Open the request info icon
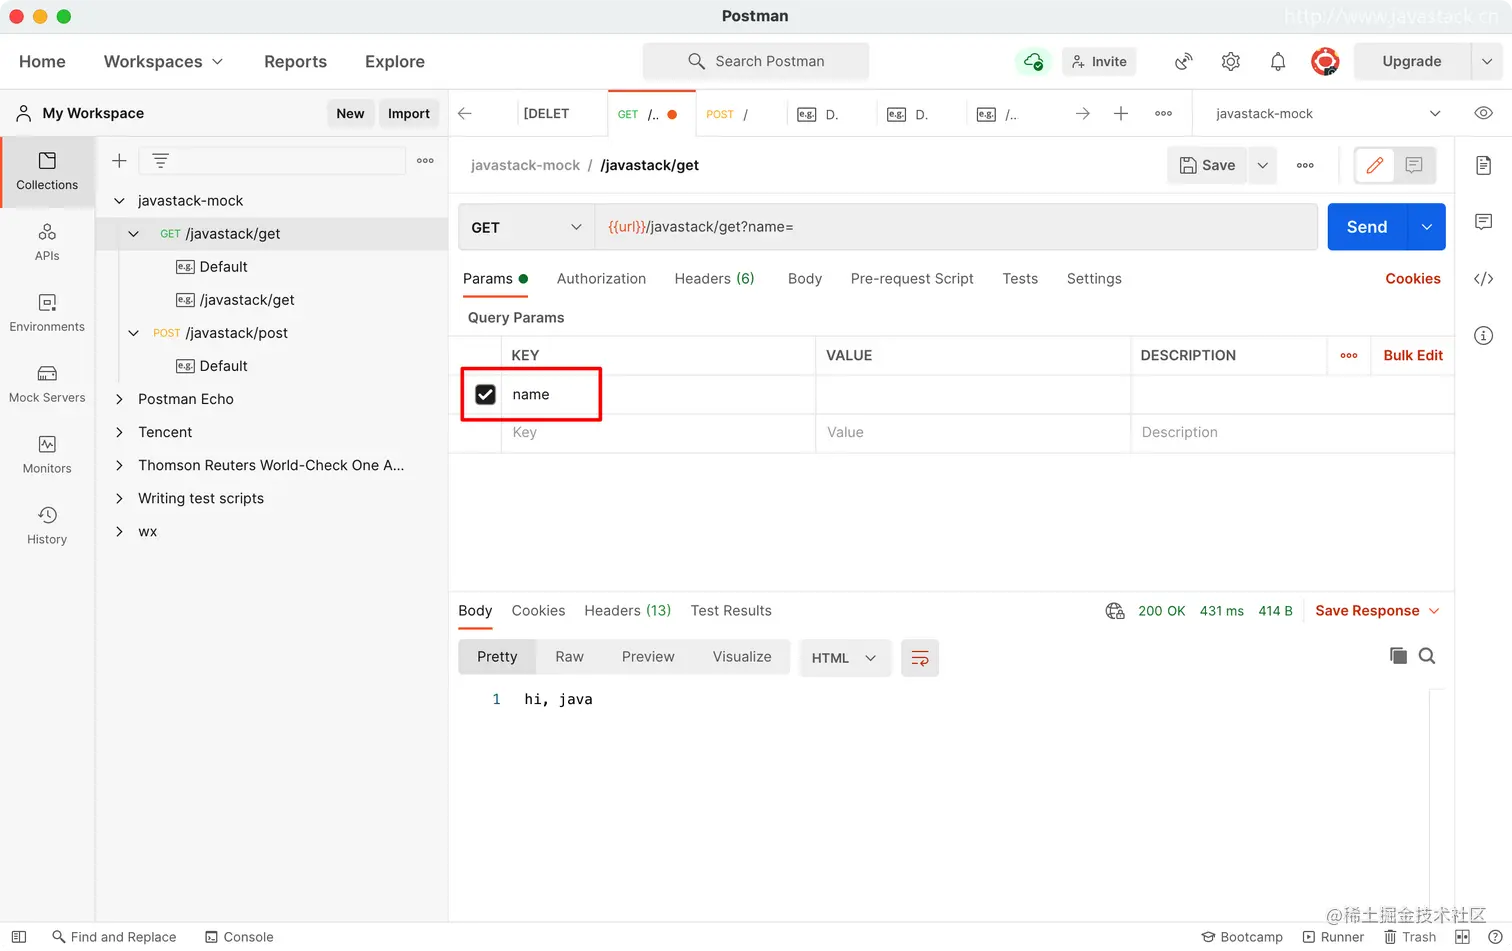This screenshot has height=951, width=1512. 1483,335
